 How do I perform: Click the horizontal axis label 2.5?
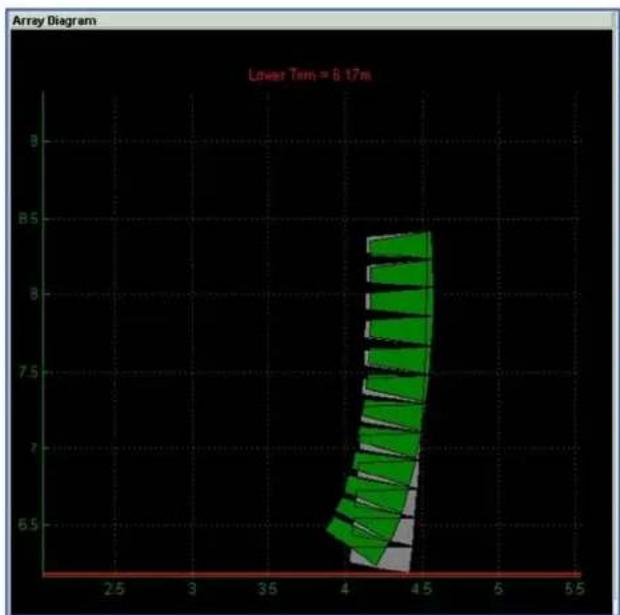coord(115,589)
